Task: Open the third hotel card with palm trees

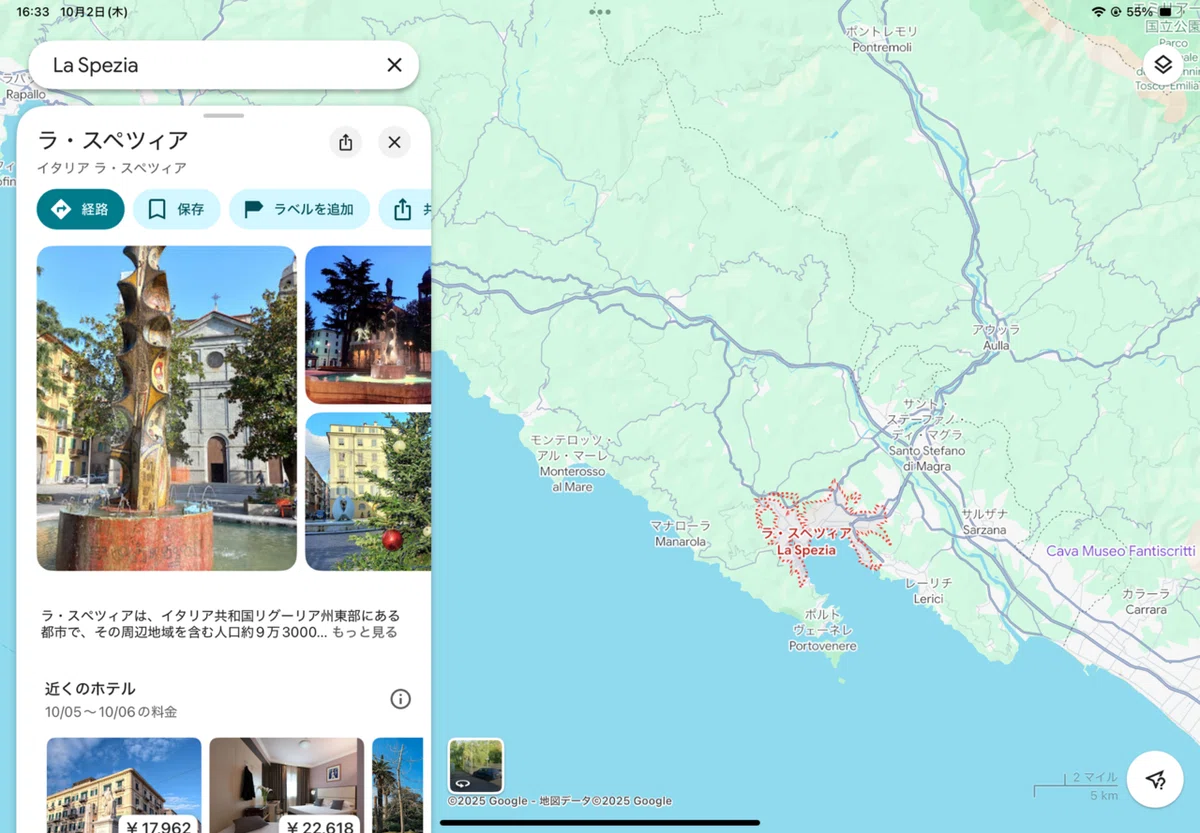Action: (398, 785)
